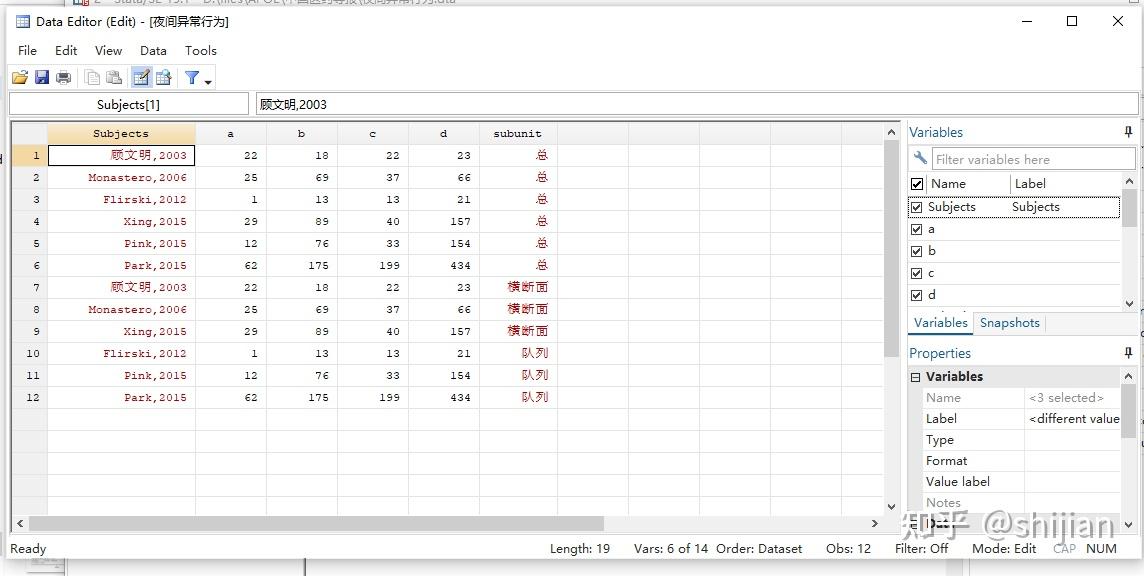Open the Data menu

(153, 50)
